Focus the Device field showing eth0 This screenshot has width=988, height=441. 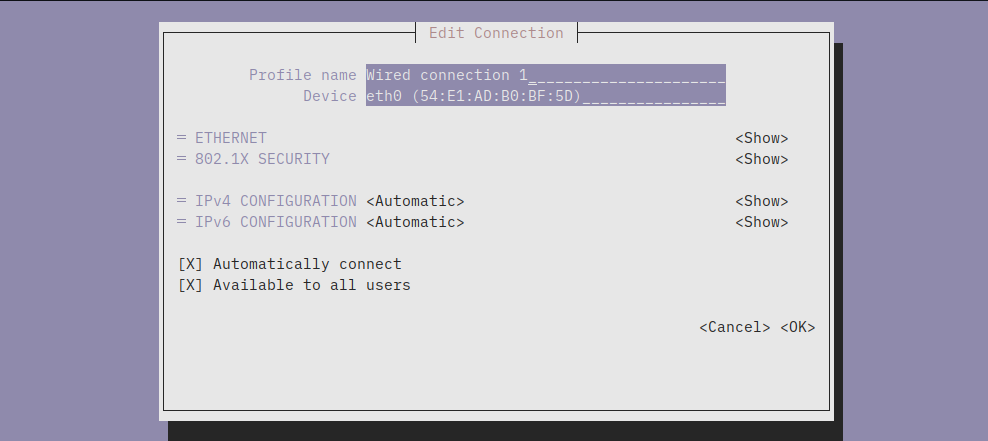[545, 96]
